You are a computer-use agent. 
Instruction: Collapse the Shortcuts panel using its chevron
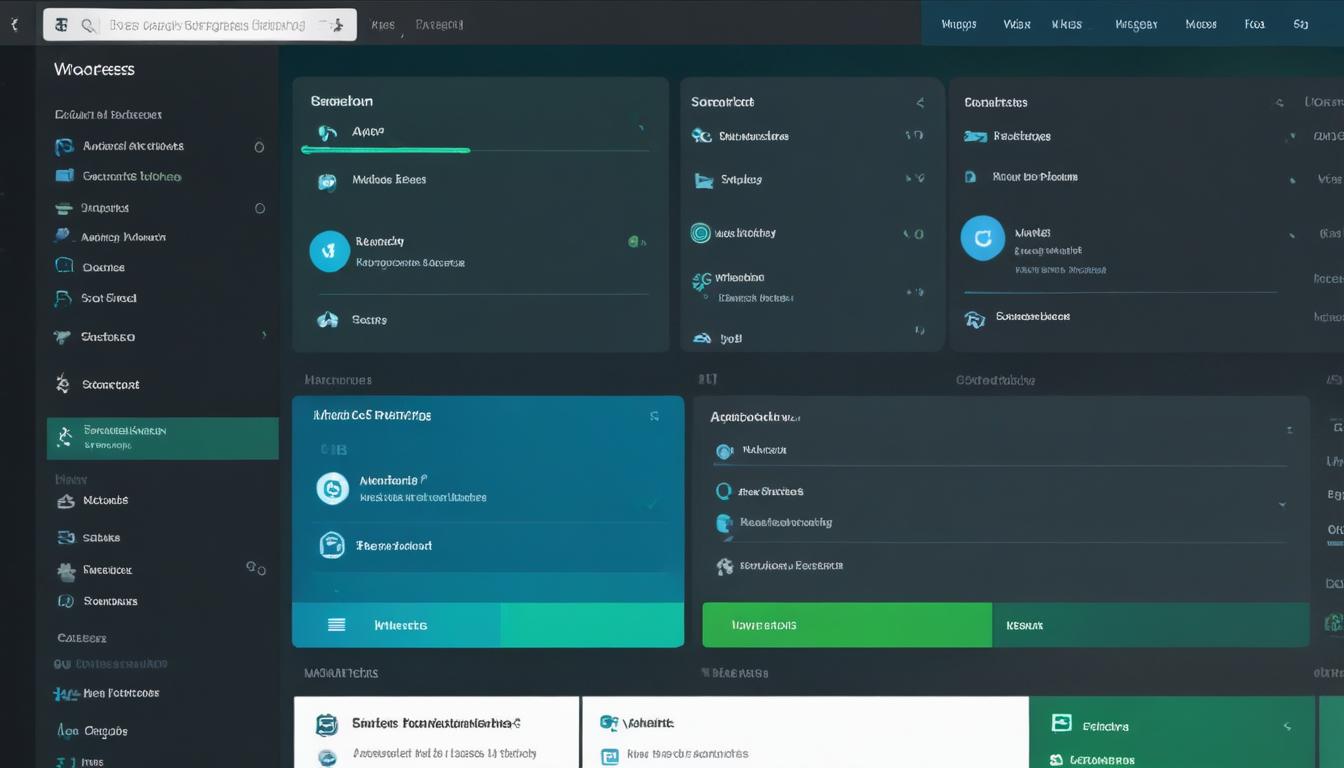(x=919, y=101)
